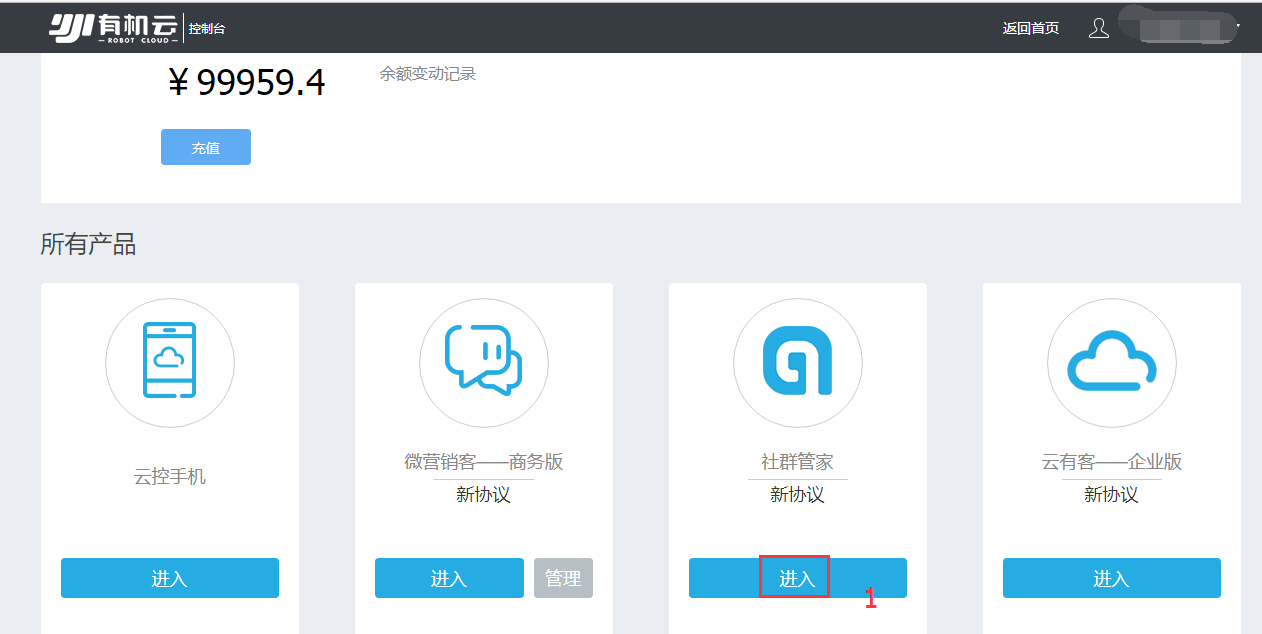Click the 社群管家 product icon
Viewport: 1262px width, 634px height.
(797, 361)
